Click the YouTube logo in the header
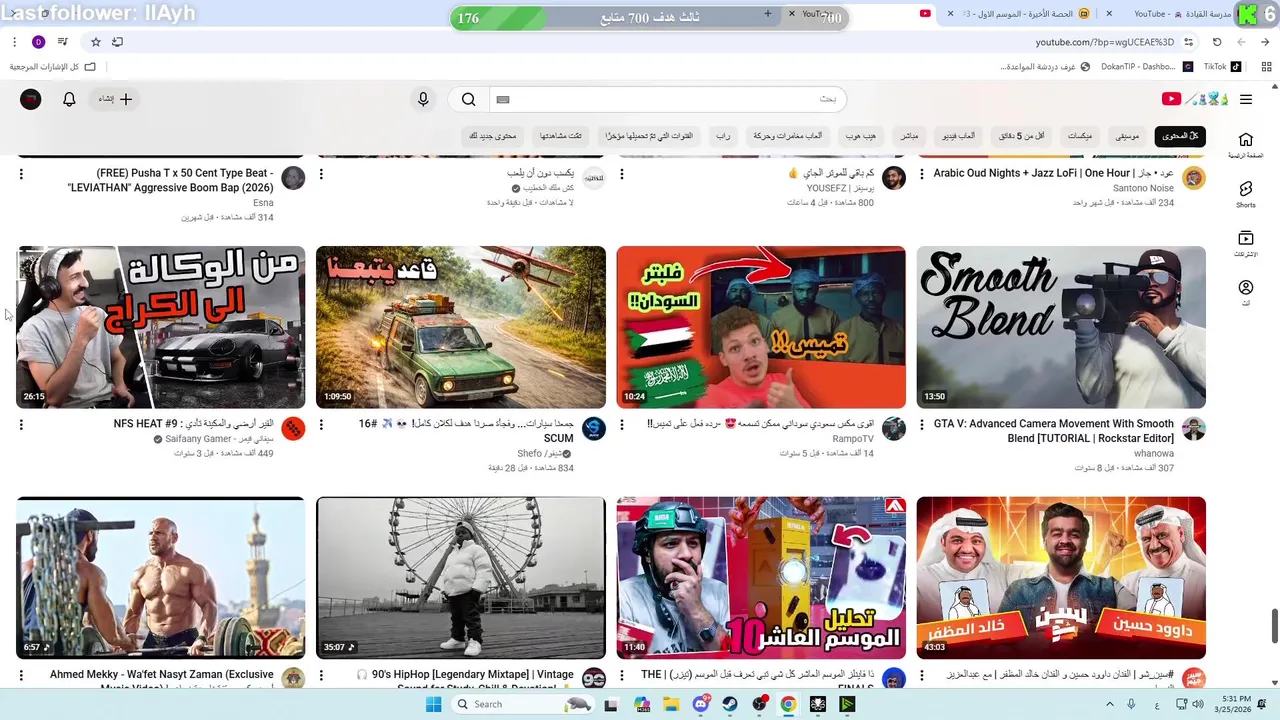 [x=1194, y=99]
